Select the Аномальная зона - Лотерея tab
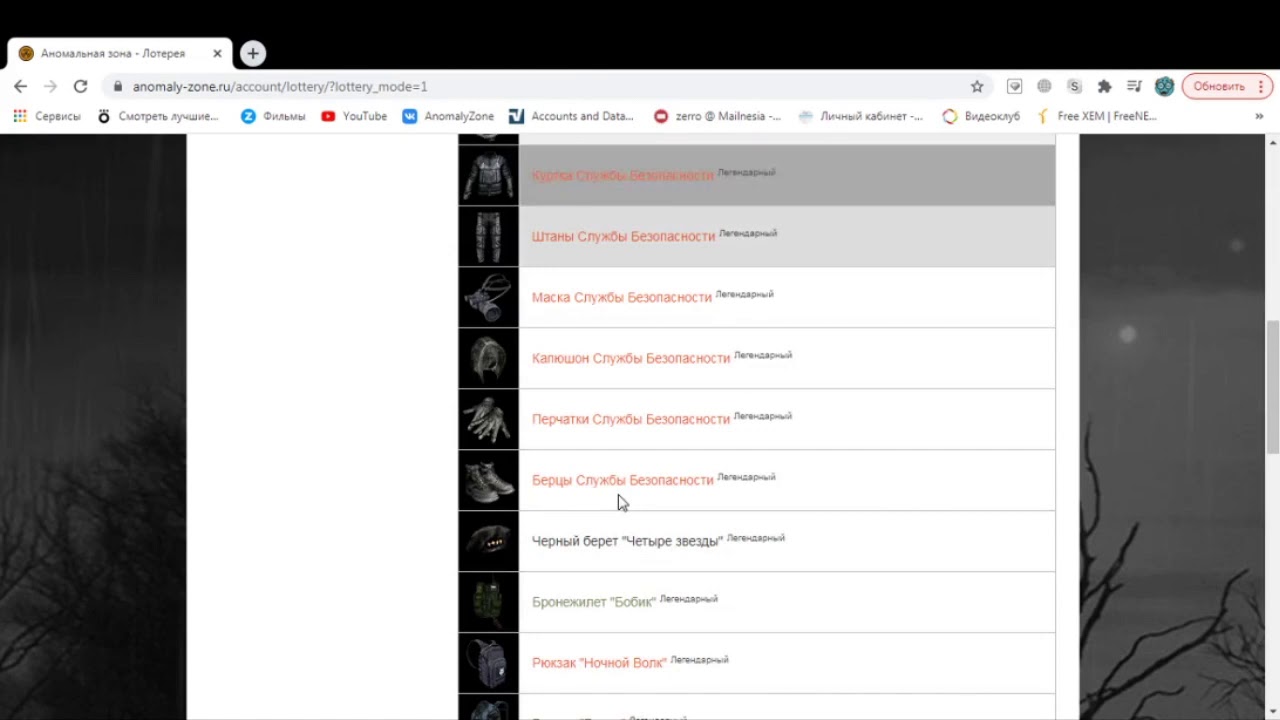The image size is (1280, 720). point(120,53)
